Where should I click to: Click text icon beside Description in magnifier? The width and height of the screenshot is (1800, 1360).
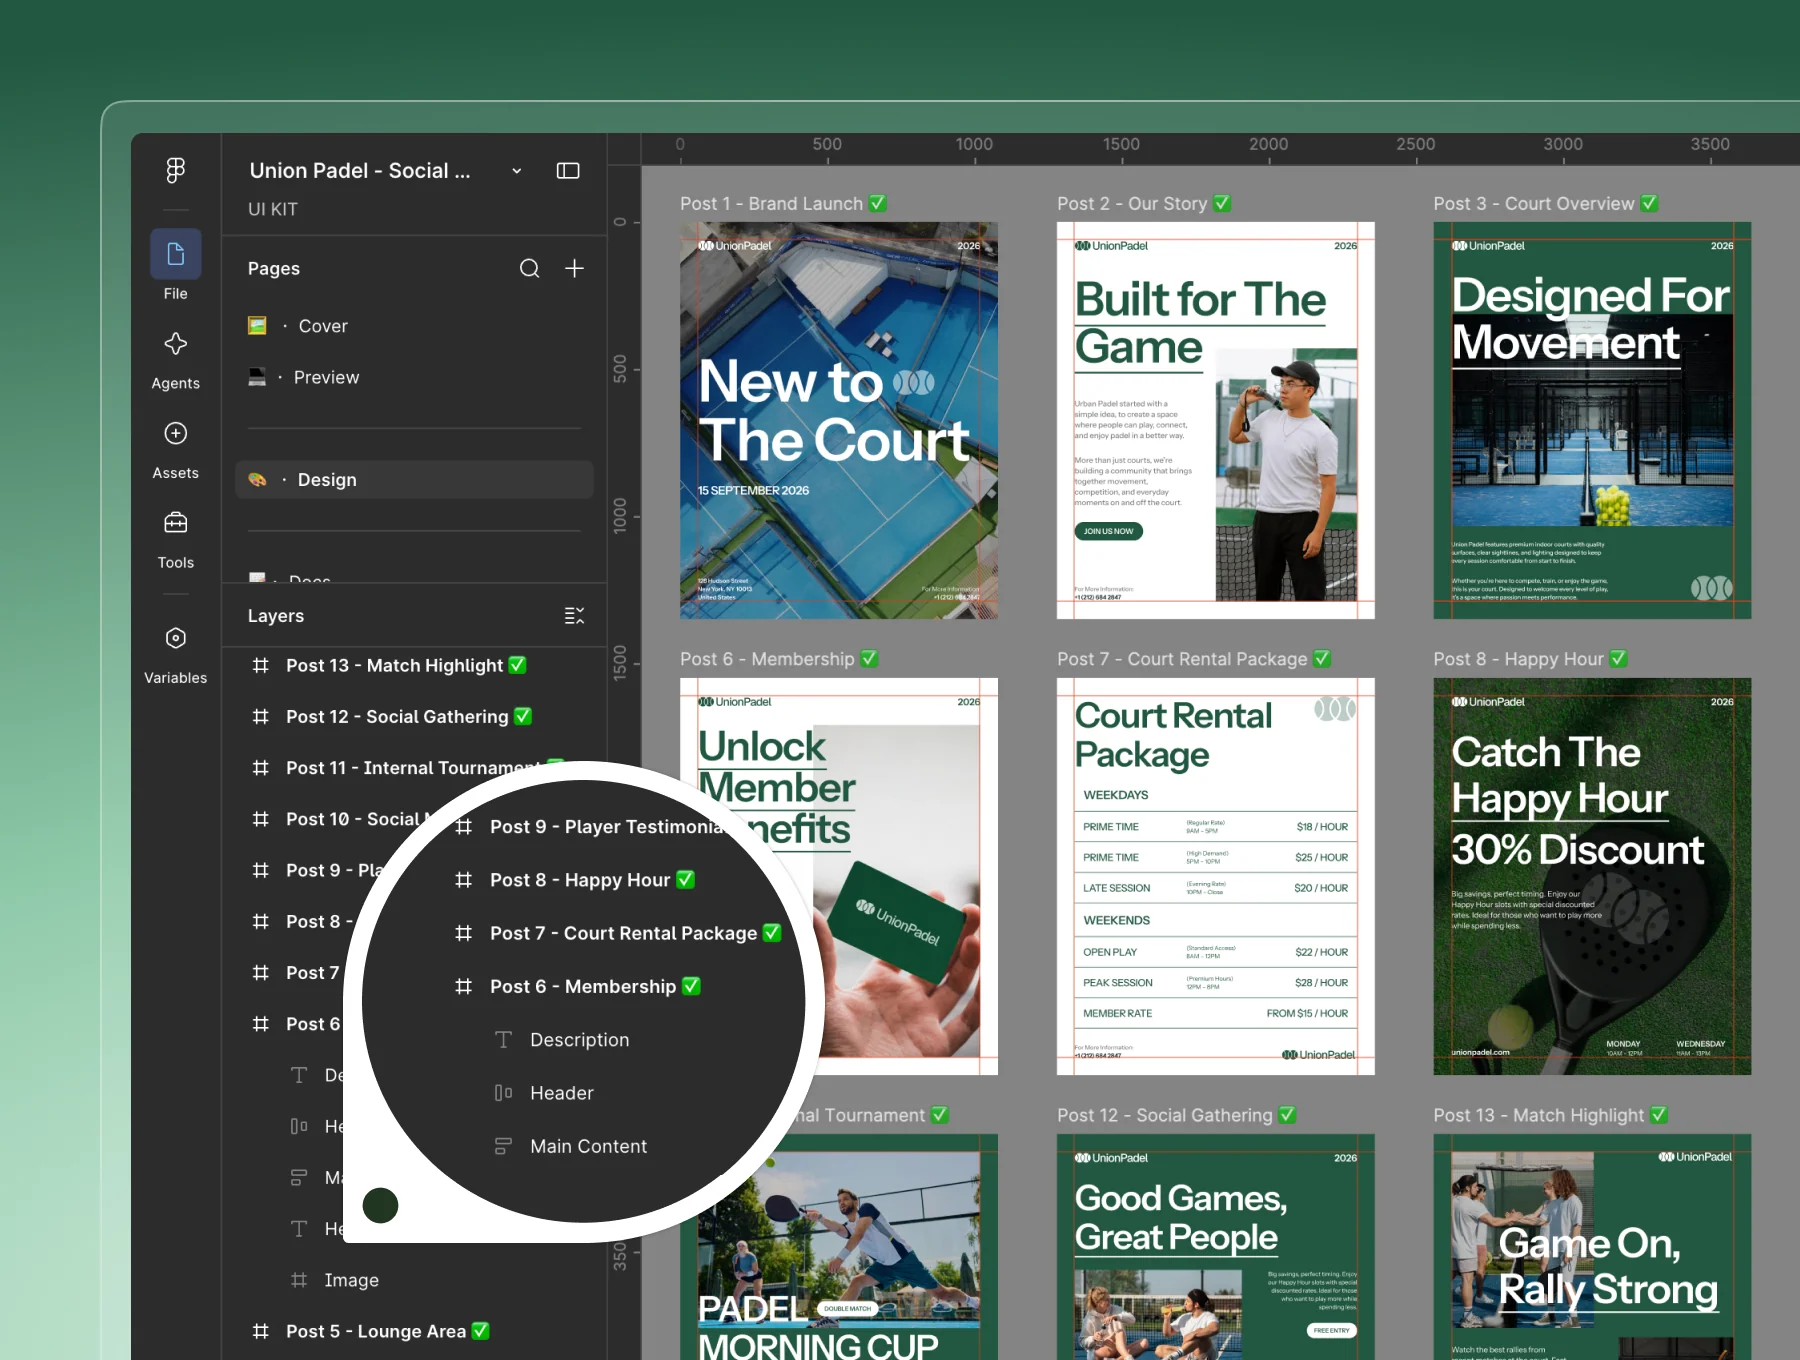[x=504, y=1040]
